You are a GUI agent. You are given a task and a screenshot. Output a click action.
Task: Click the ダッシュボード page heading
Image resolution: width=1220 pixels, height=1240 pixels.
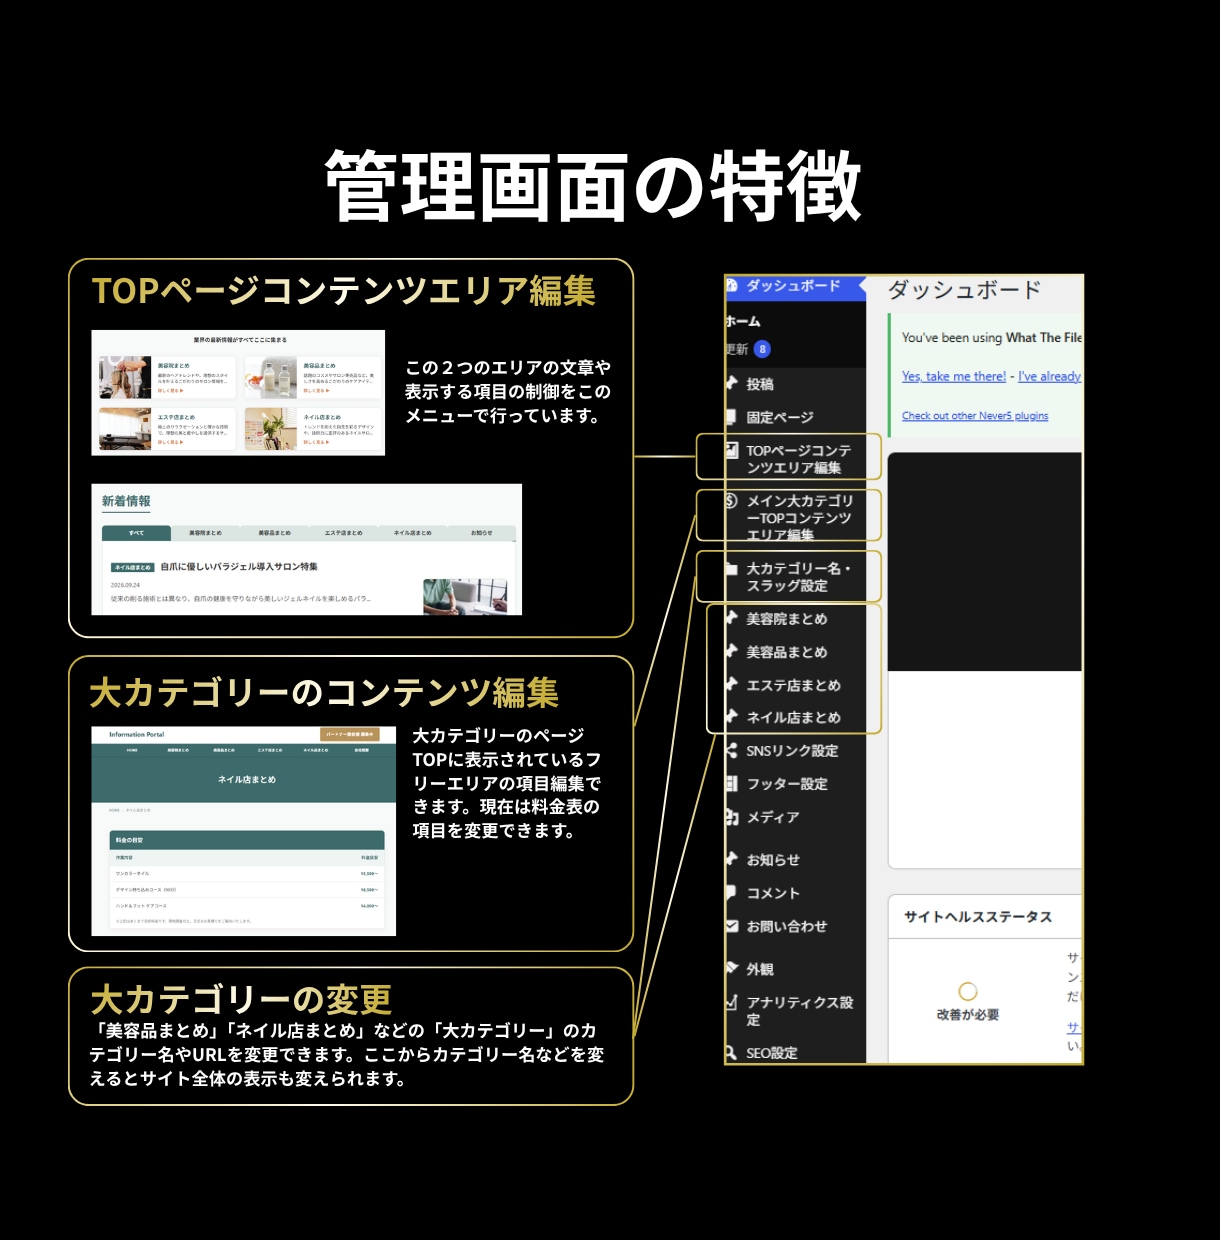(x=965, y=290)
